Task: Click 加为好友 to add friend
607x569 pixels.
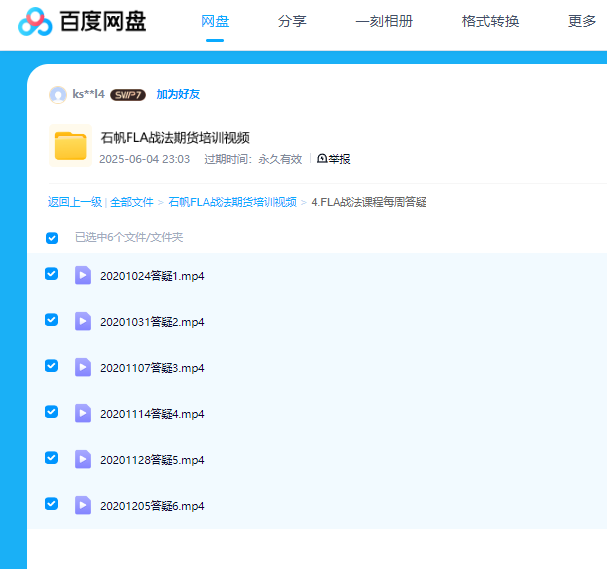Action: pos(178,95)
